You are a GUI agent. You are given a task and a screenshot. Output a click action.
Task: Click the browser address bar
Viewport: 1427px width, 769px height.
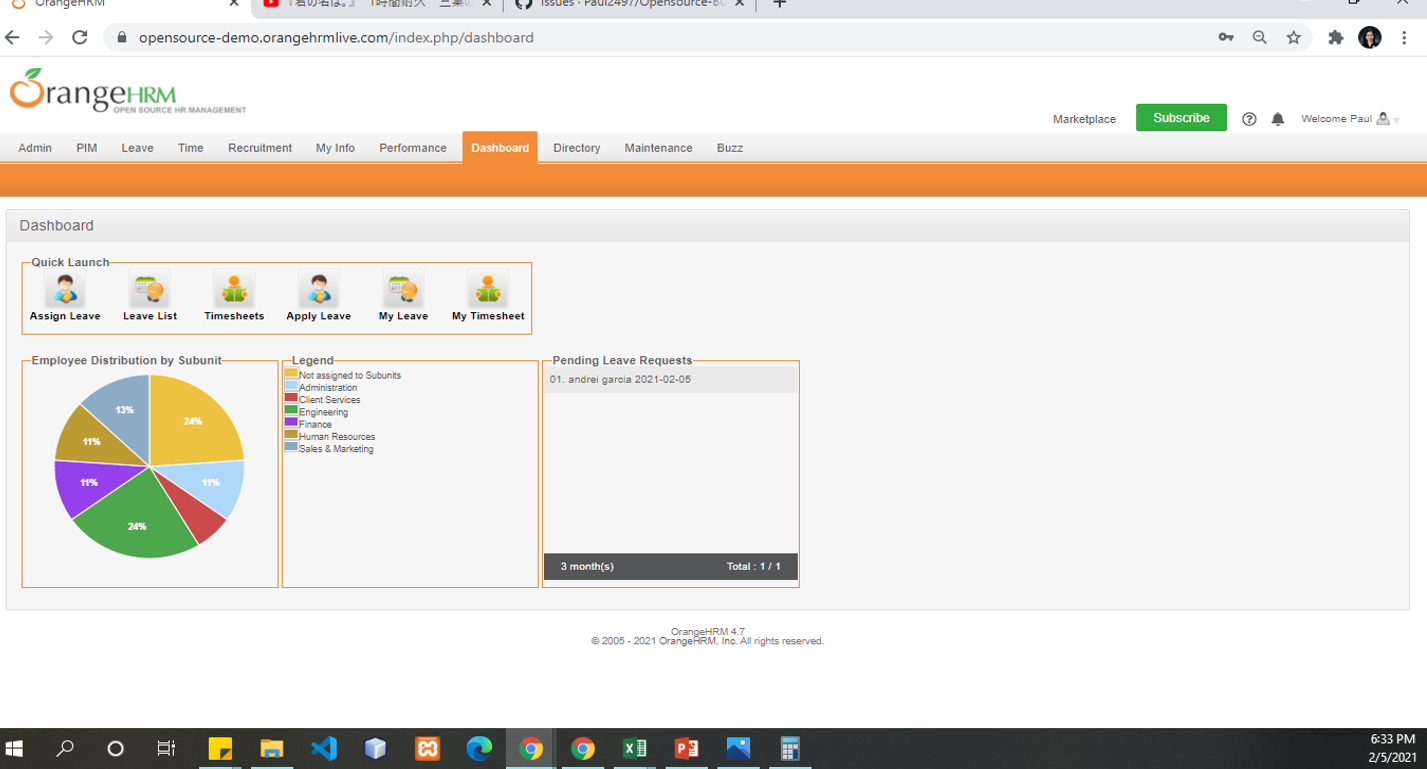[660, 37]
